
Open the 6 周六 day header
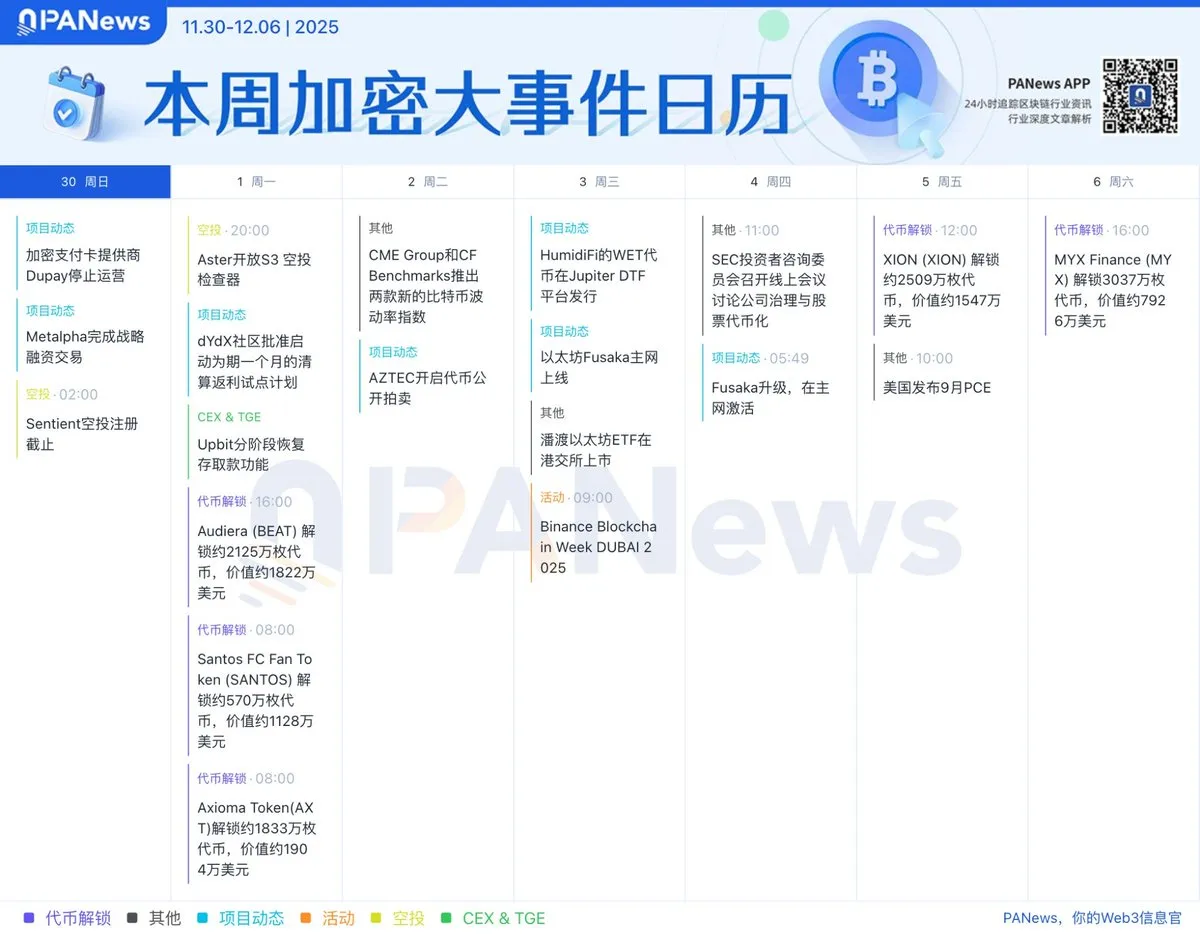1113,182
